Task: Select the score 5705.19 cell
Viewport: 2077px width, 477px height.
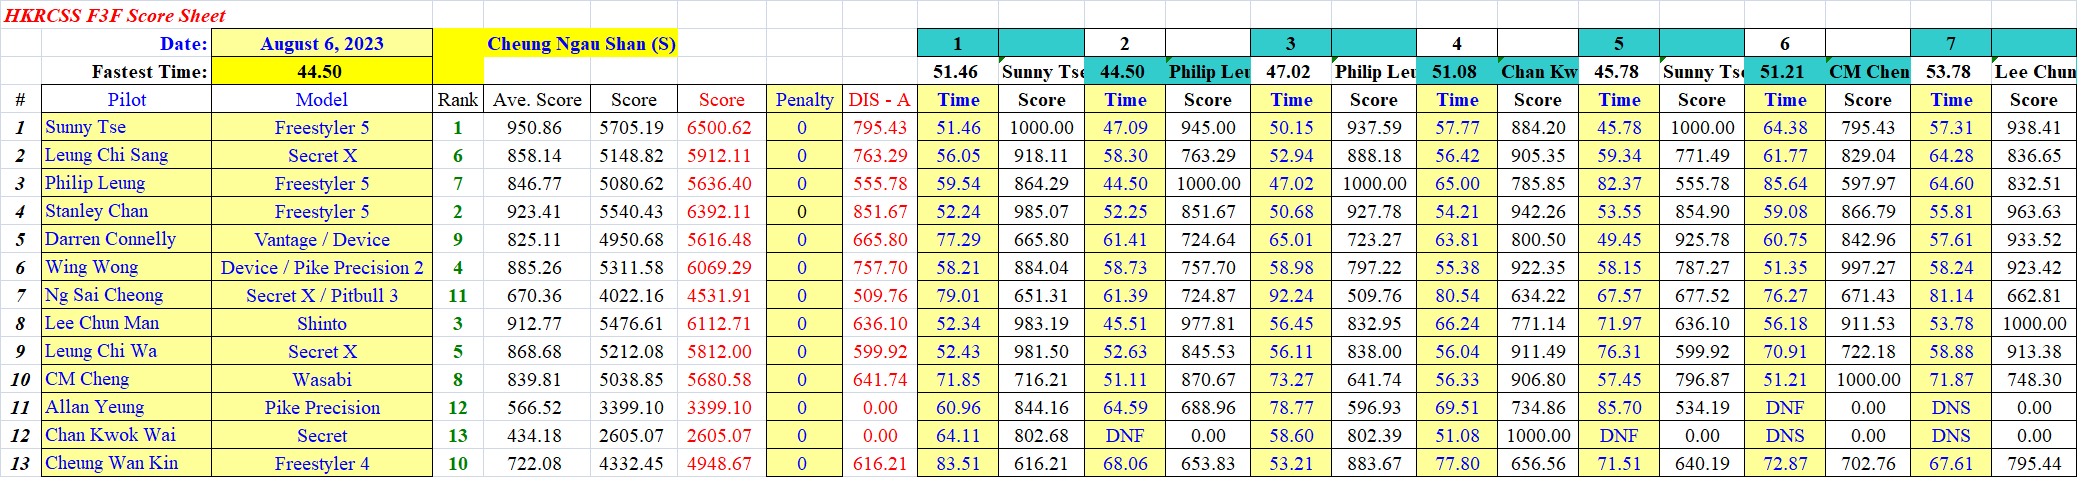Action: (x=634, y=127)
